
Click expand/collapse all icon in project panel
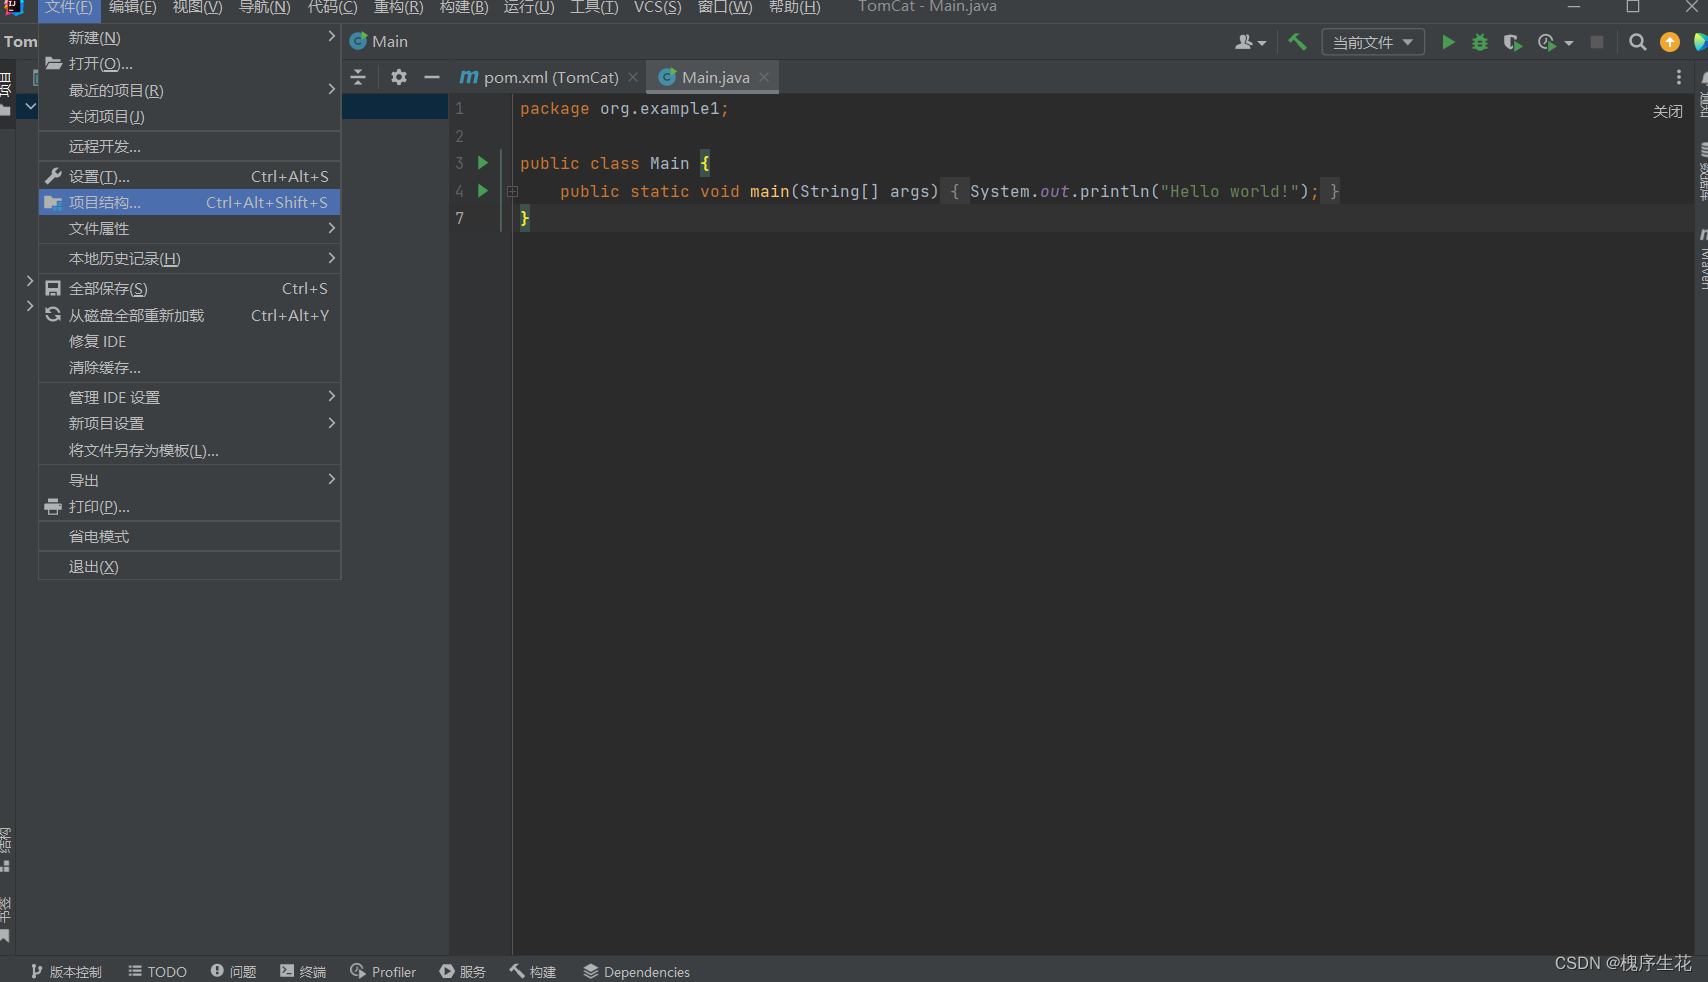(x=358, y=77)
